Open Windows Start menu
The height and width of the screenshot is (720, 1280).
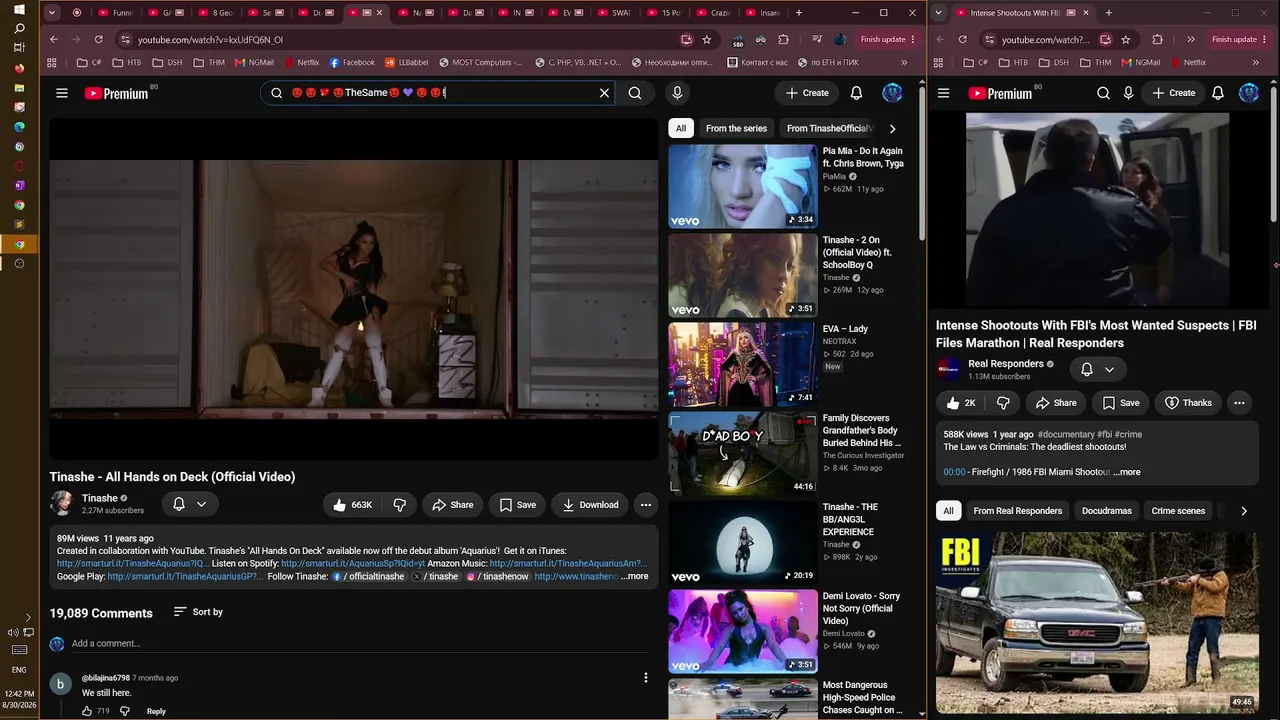pyautogui.click(x=19, y=9)
